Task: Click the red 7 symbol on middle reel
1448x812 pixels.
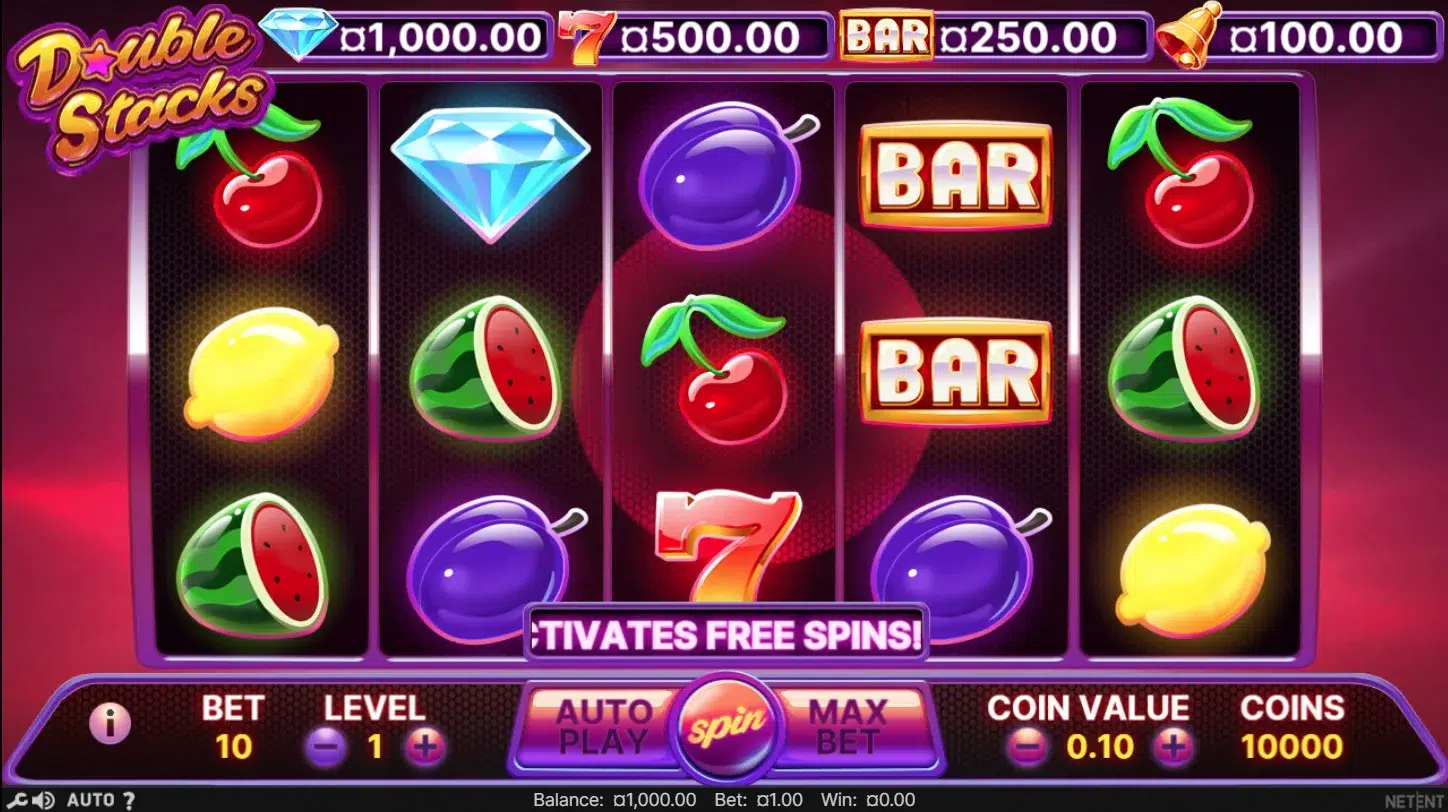Action: (x=727, y=543)
